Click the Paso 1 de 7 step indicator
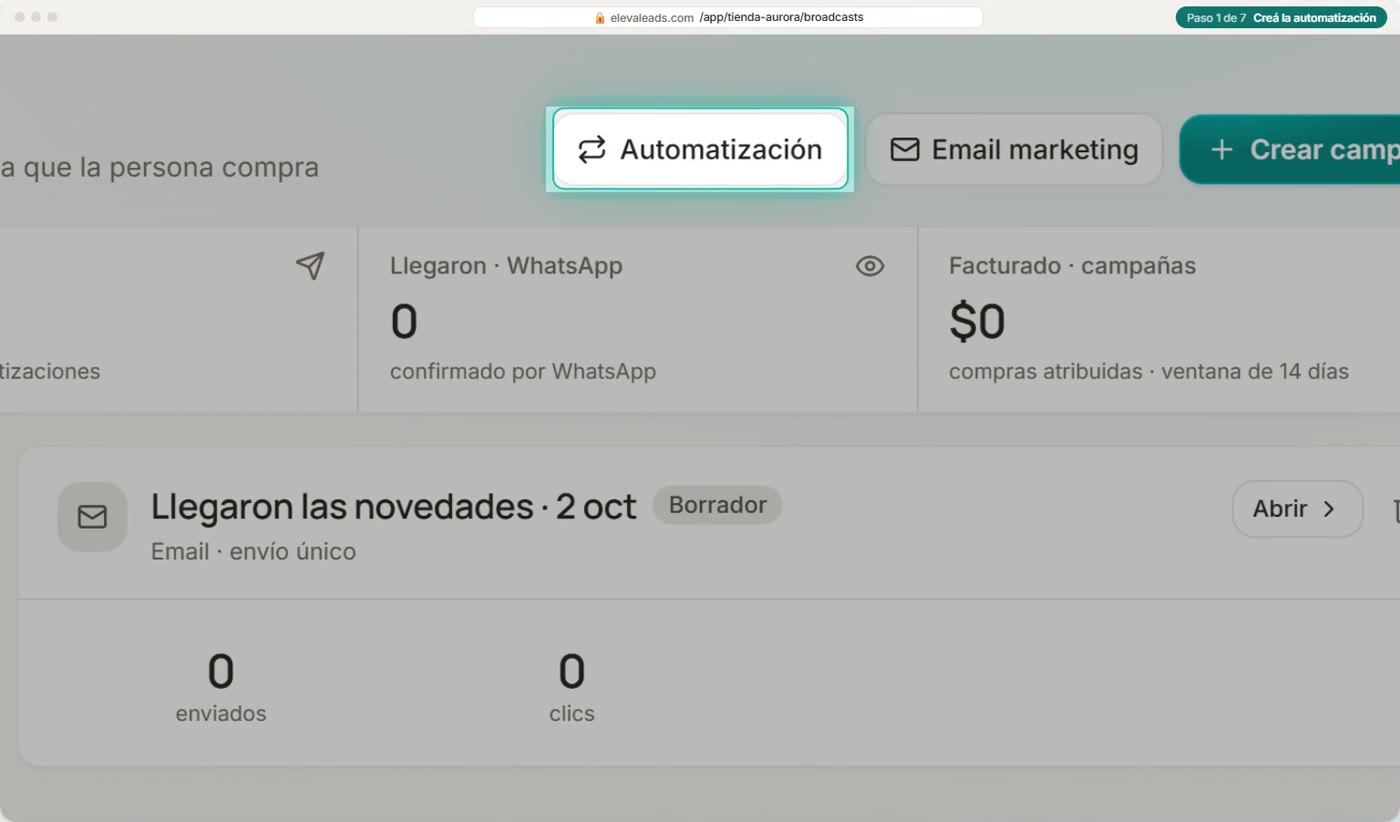This screenshot has height=822, width=1400. [1281, 17]
